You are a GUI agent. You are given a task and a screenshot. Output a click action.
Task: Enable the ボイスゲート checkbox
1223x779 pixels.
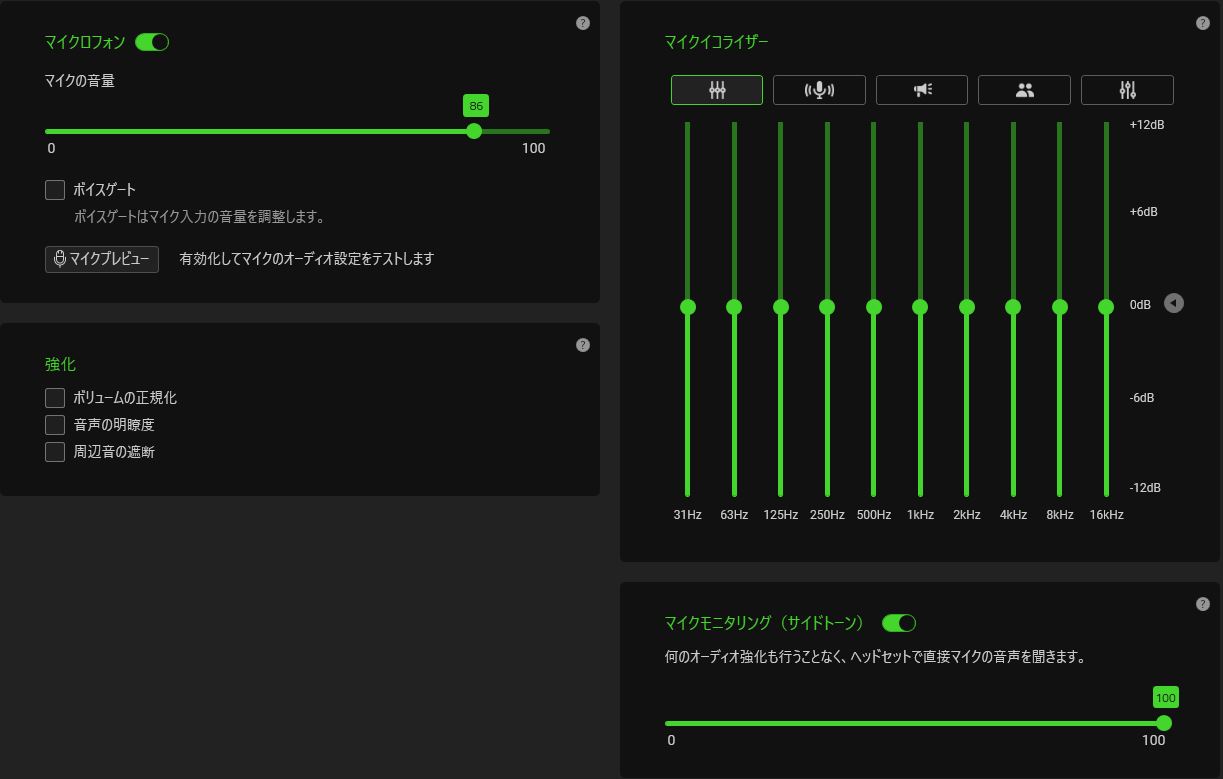click(x=55, y=189)
